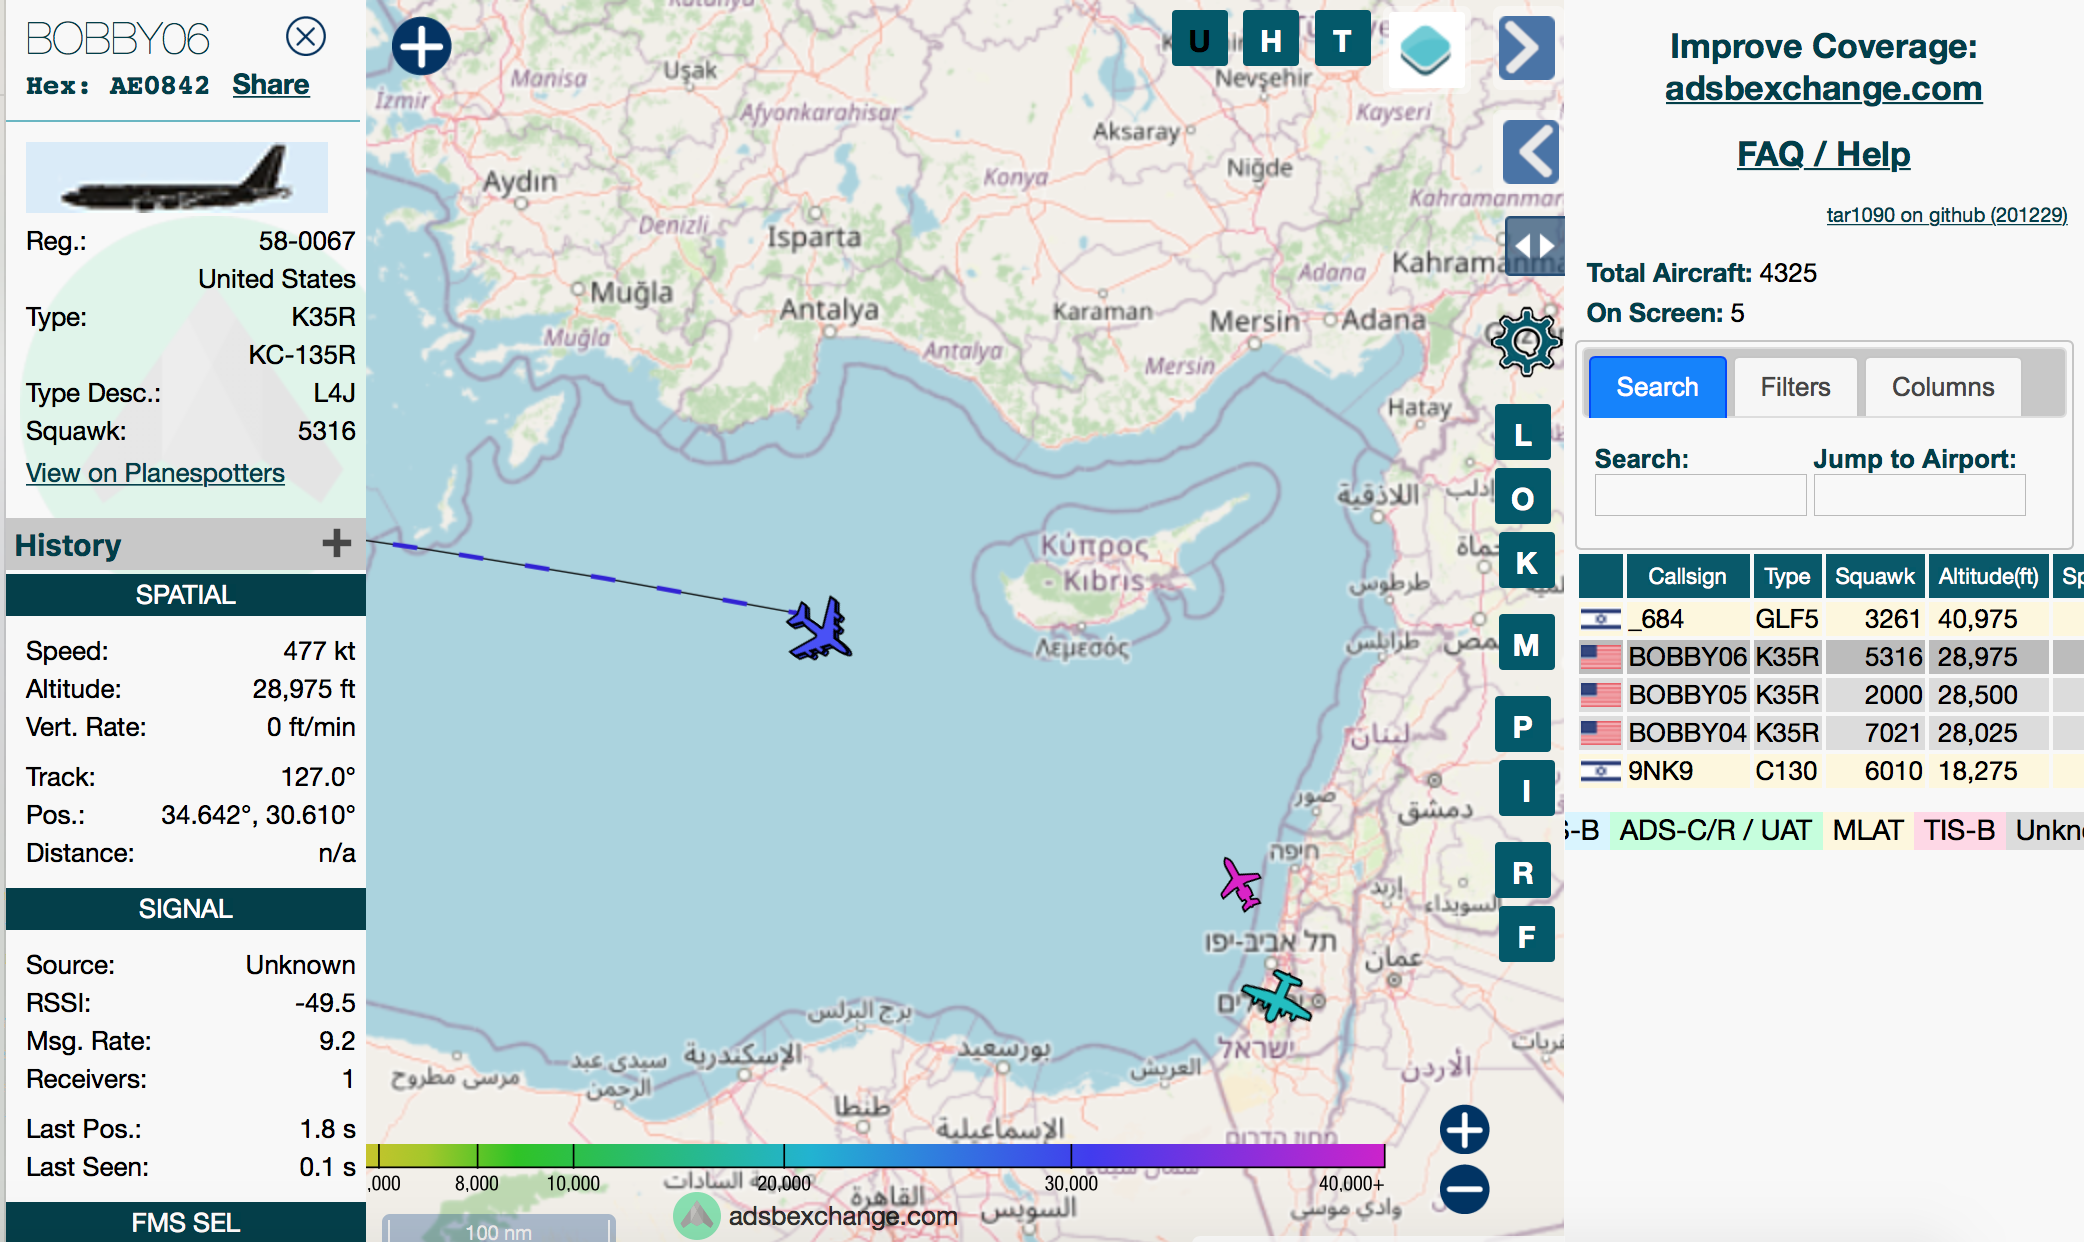Screen dimensions: 2084x1242
Task: Open the Share link
Action: (271, 85)
